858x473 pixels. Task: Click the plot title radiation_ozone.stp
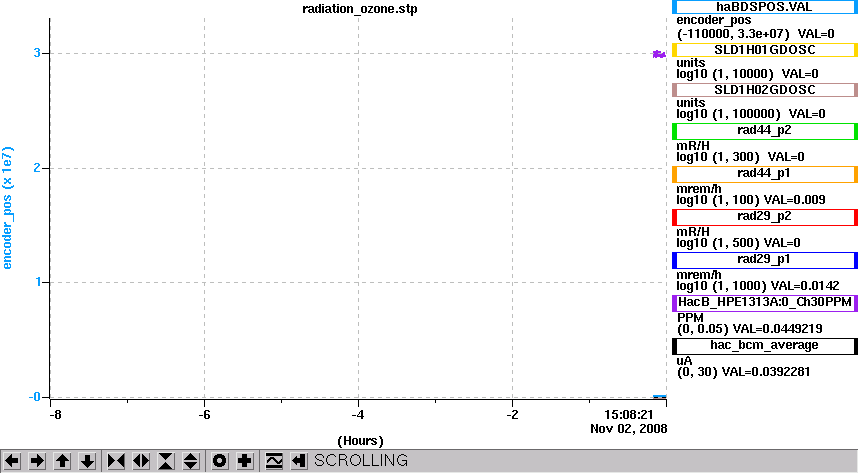pos(360,9)
